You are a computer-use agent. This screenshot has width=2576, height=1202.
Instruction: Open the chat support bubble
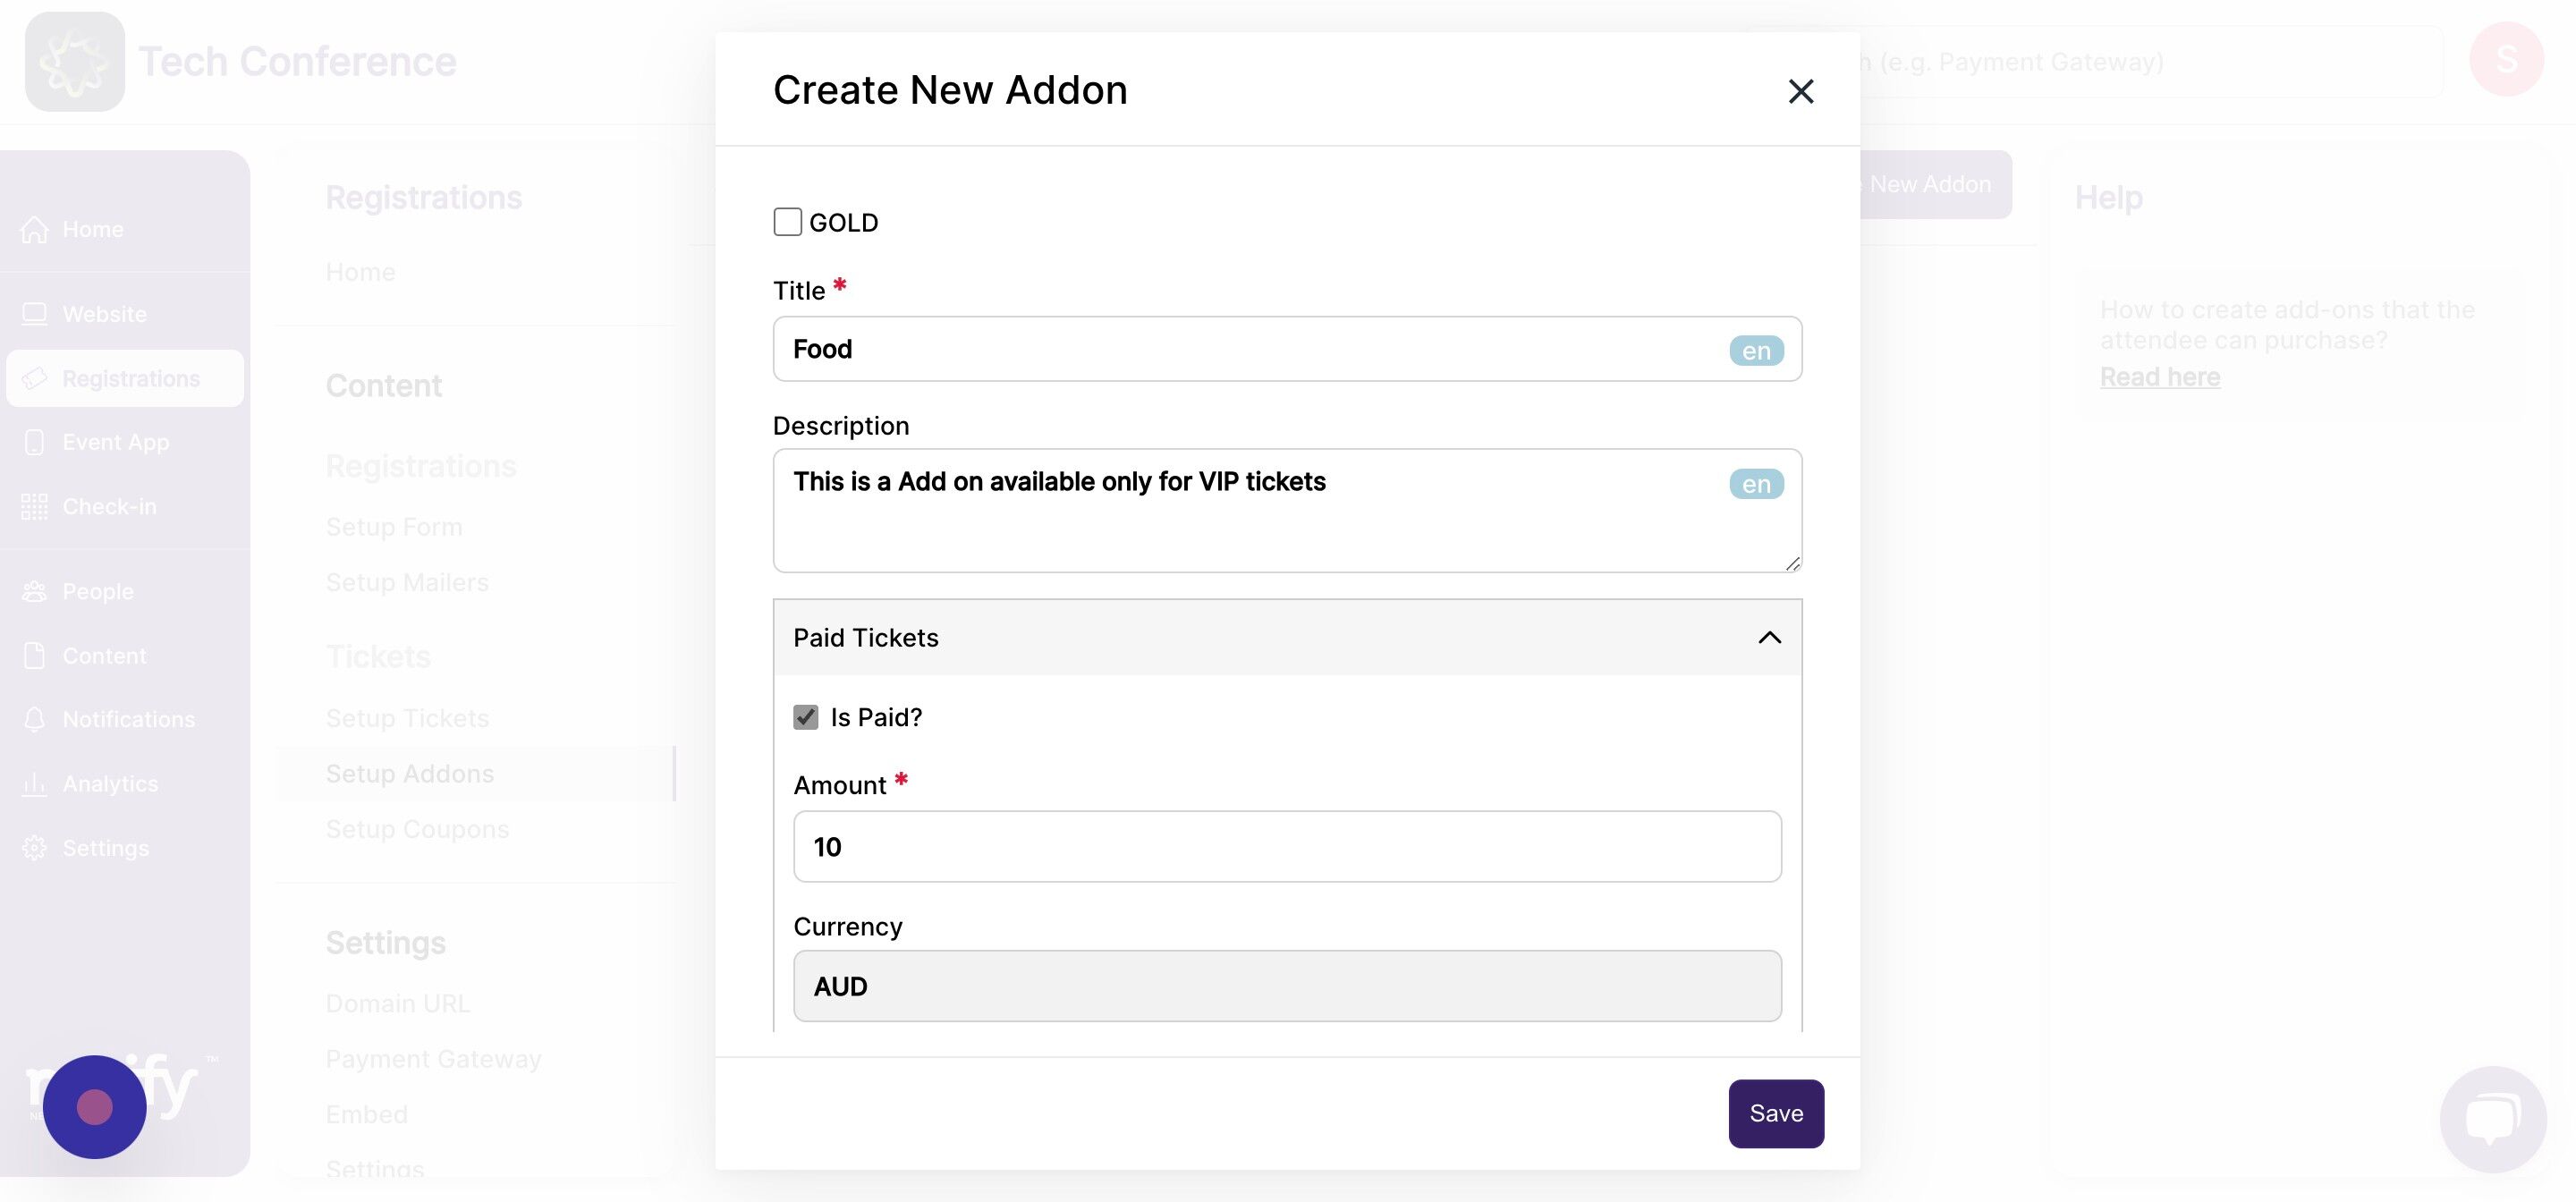pos(2493,1119)
